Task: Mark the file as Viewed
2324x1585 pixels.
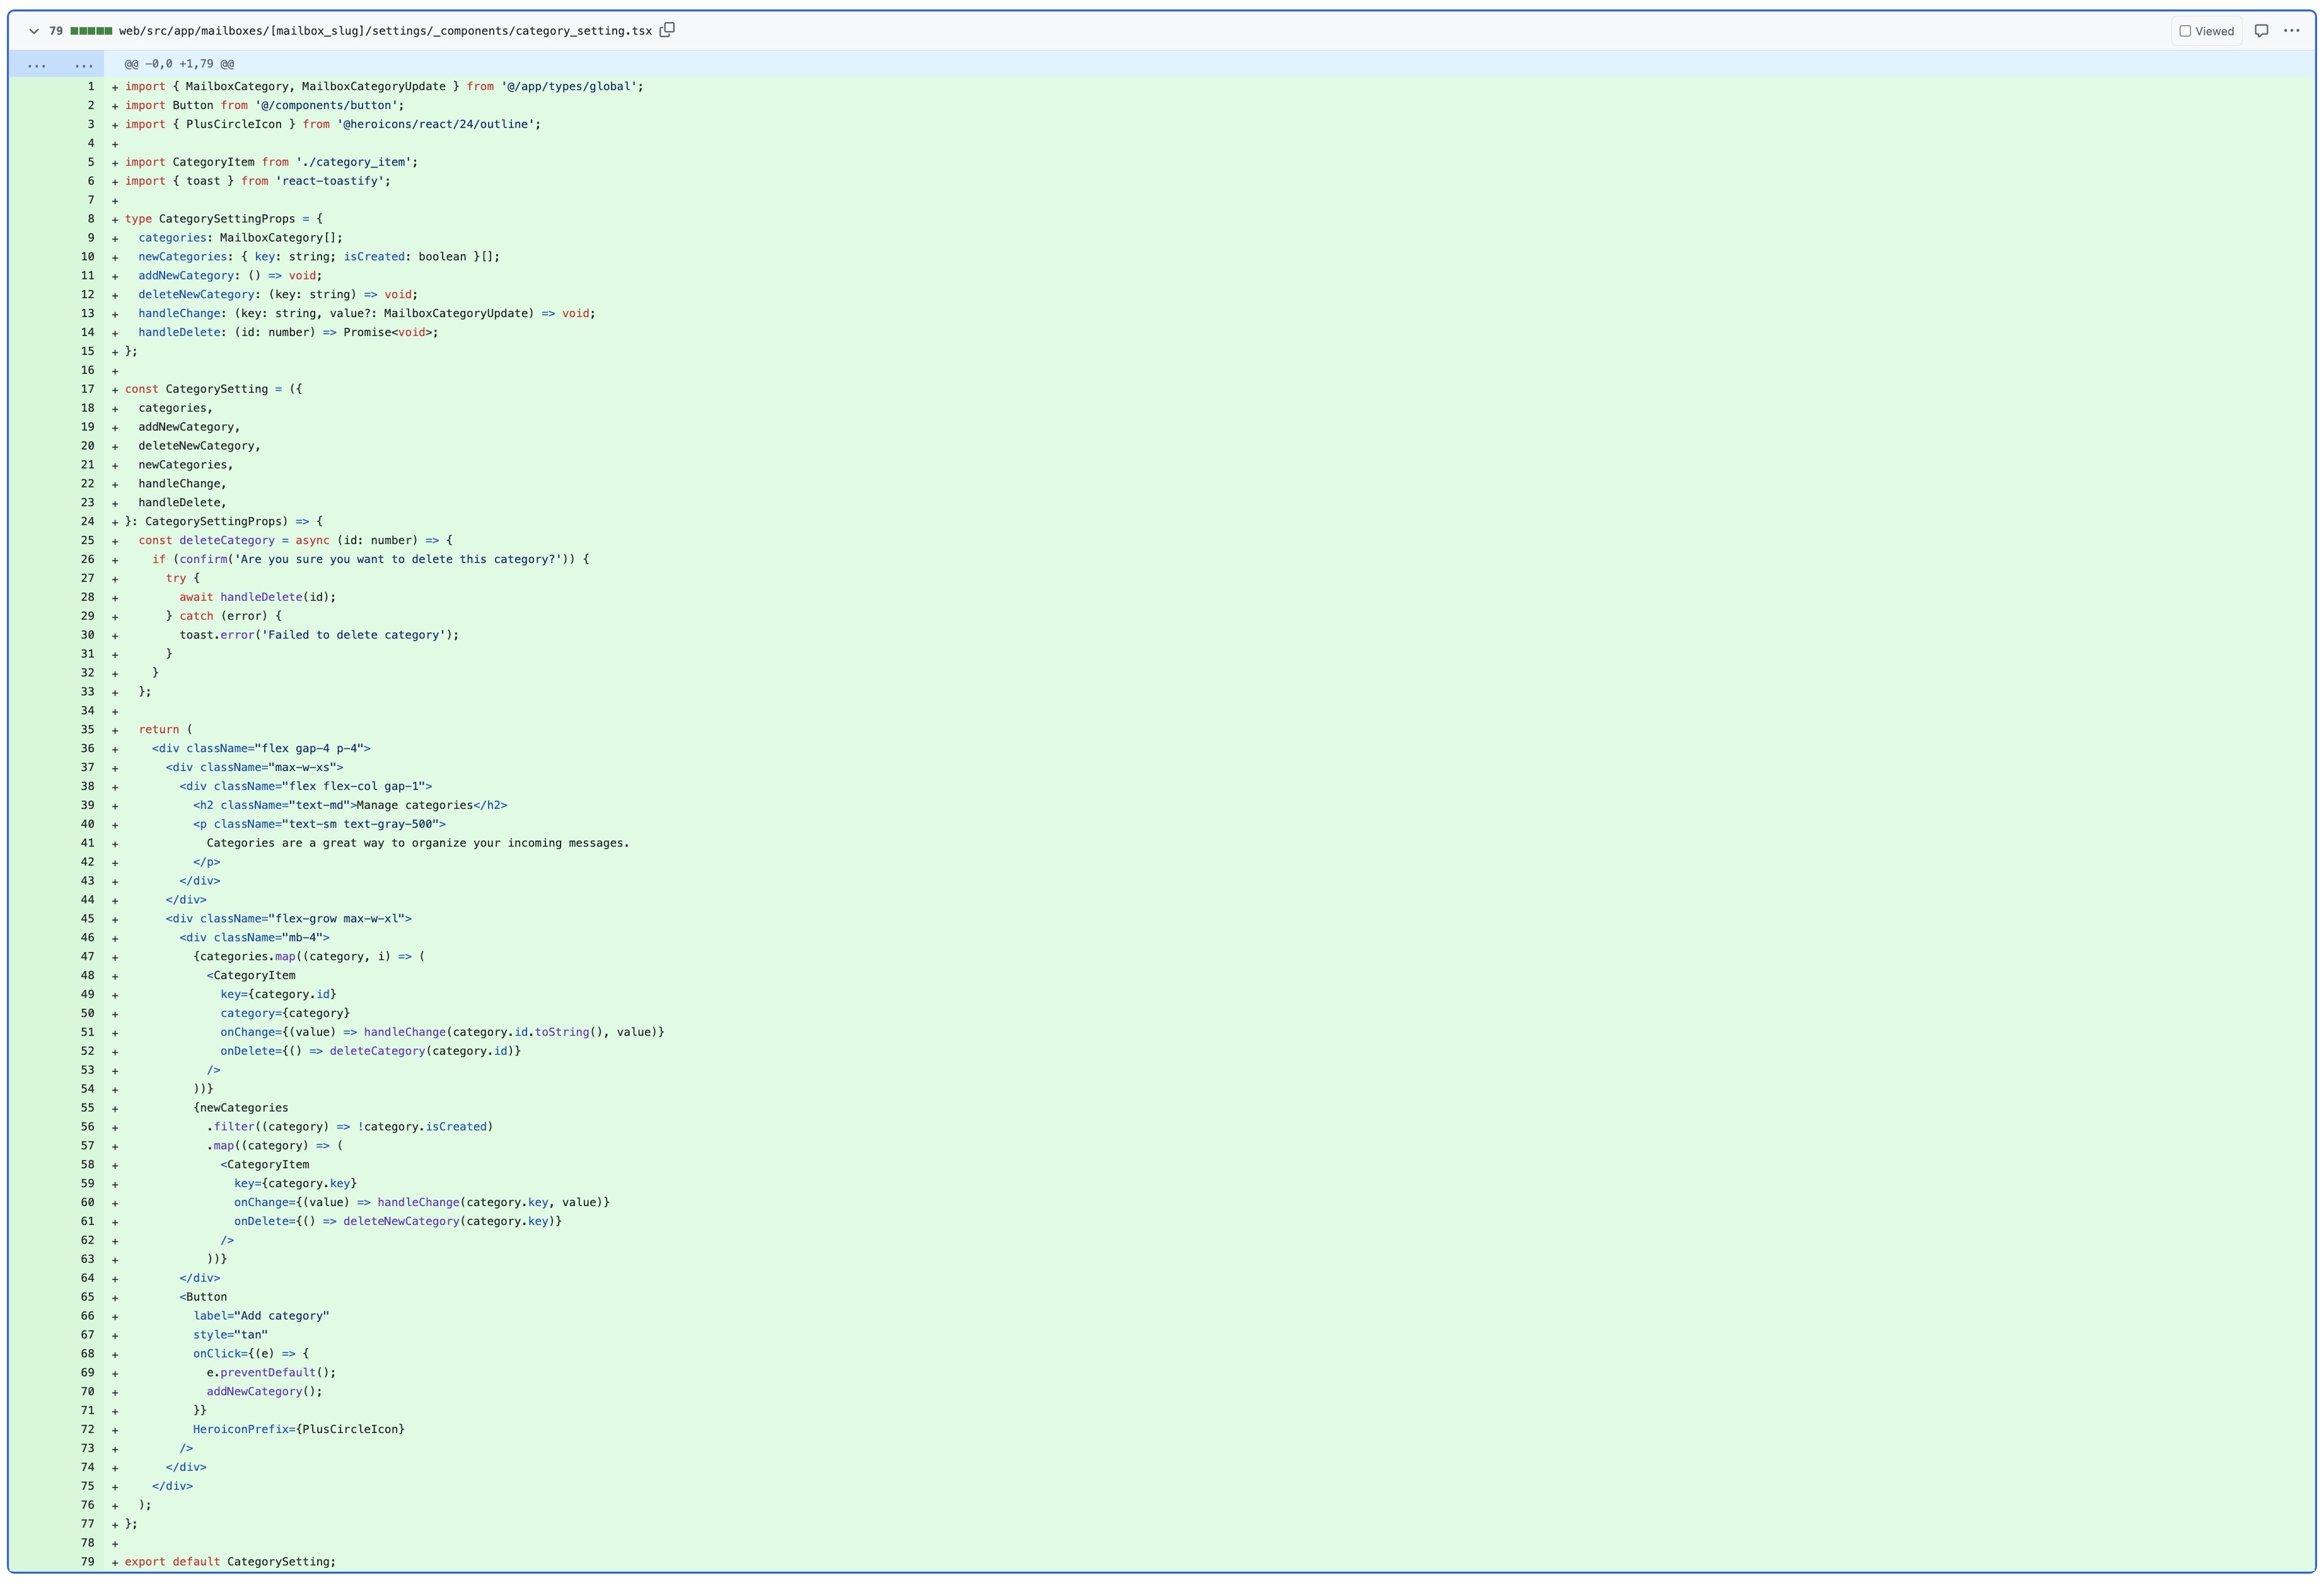Action: [2206, 31]
